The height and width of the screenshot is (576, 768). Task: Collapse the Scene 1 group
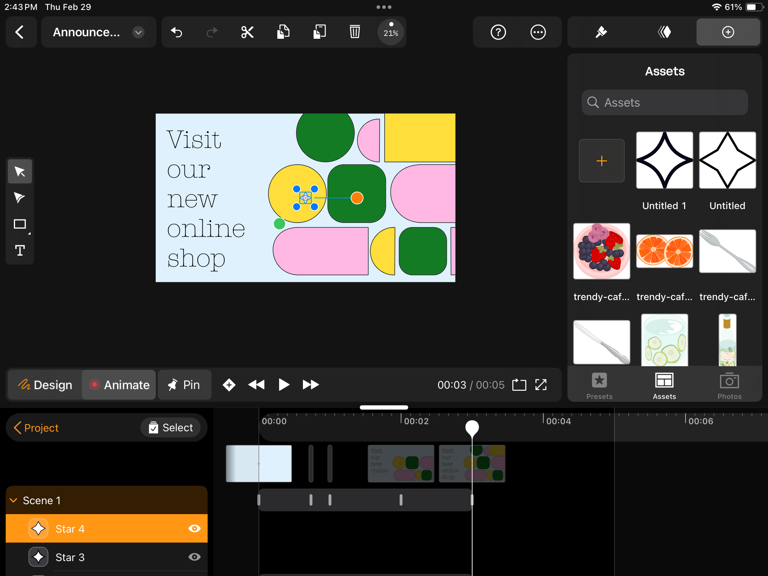14,501
